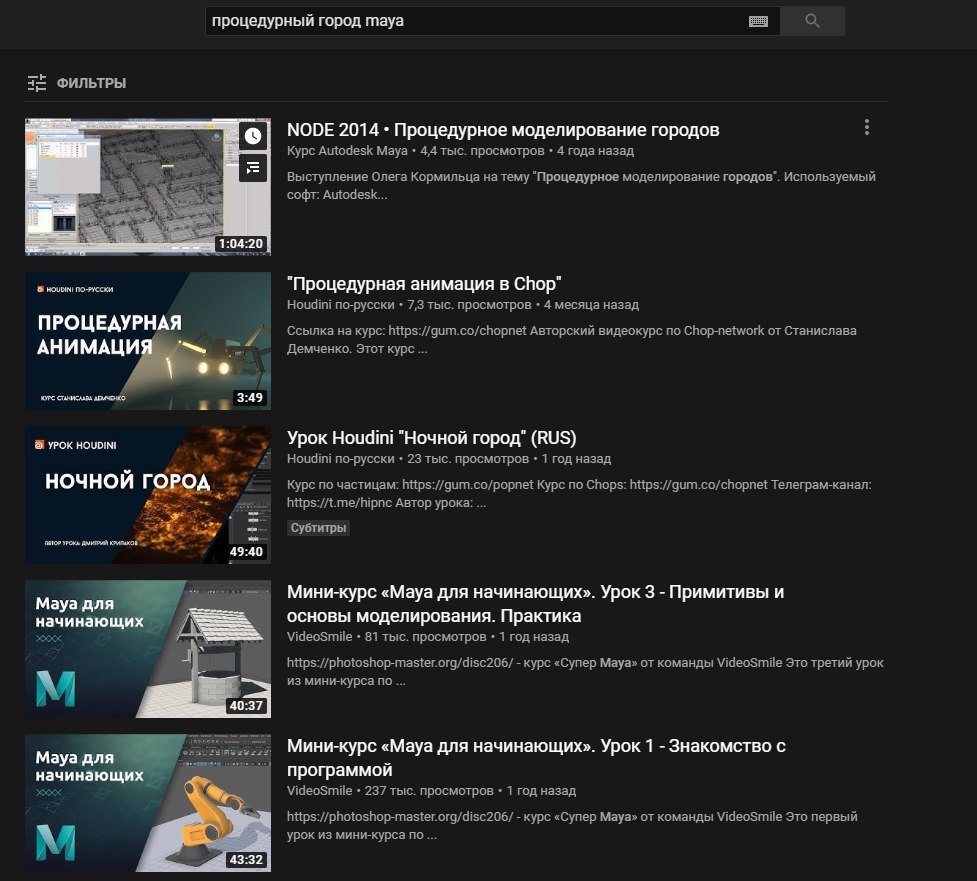Click the Субтитры badge
977x881 pixels.
tap(318, 528)
